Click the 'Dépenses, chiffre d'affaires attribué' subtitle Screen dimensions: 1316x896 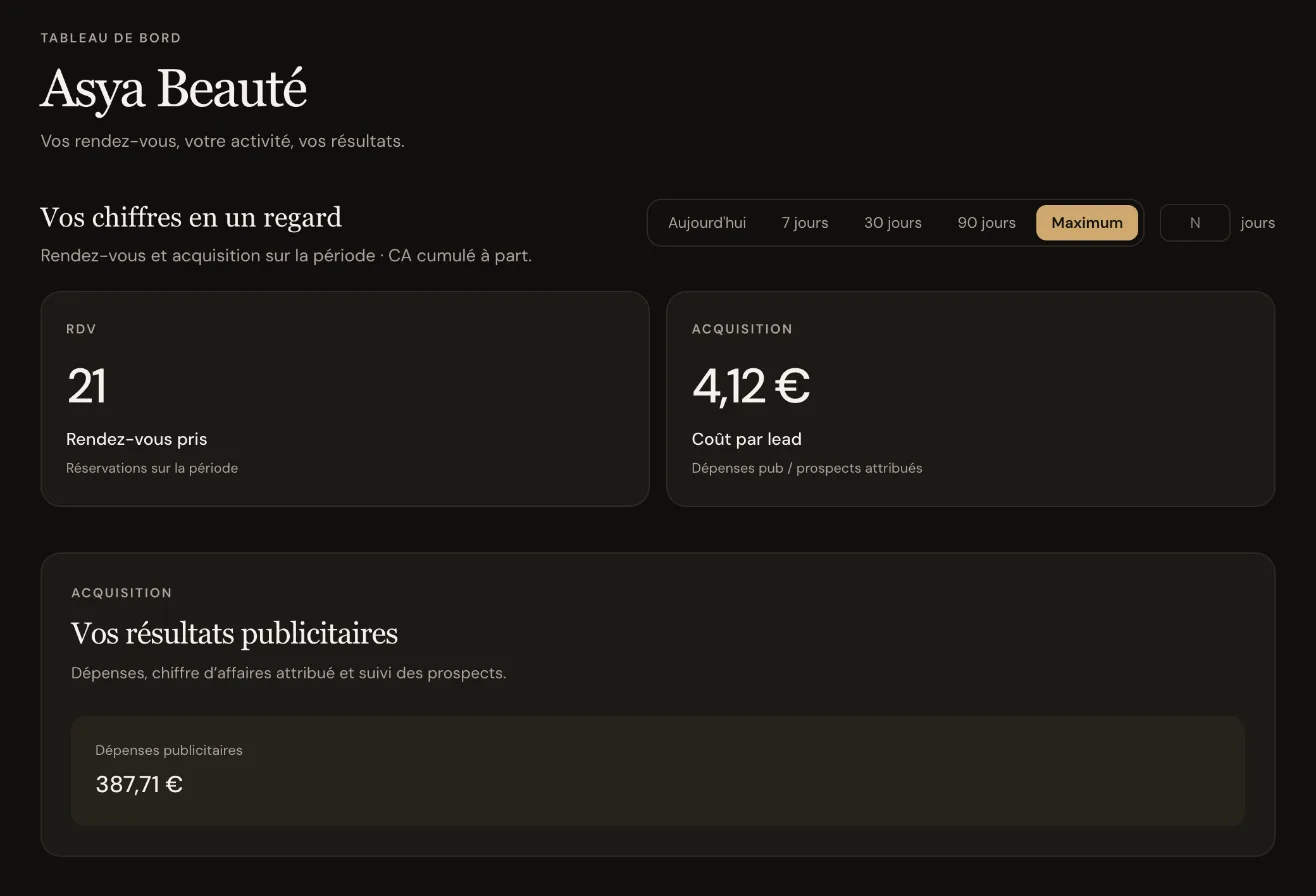pos(289,673)
